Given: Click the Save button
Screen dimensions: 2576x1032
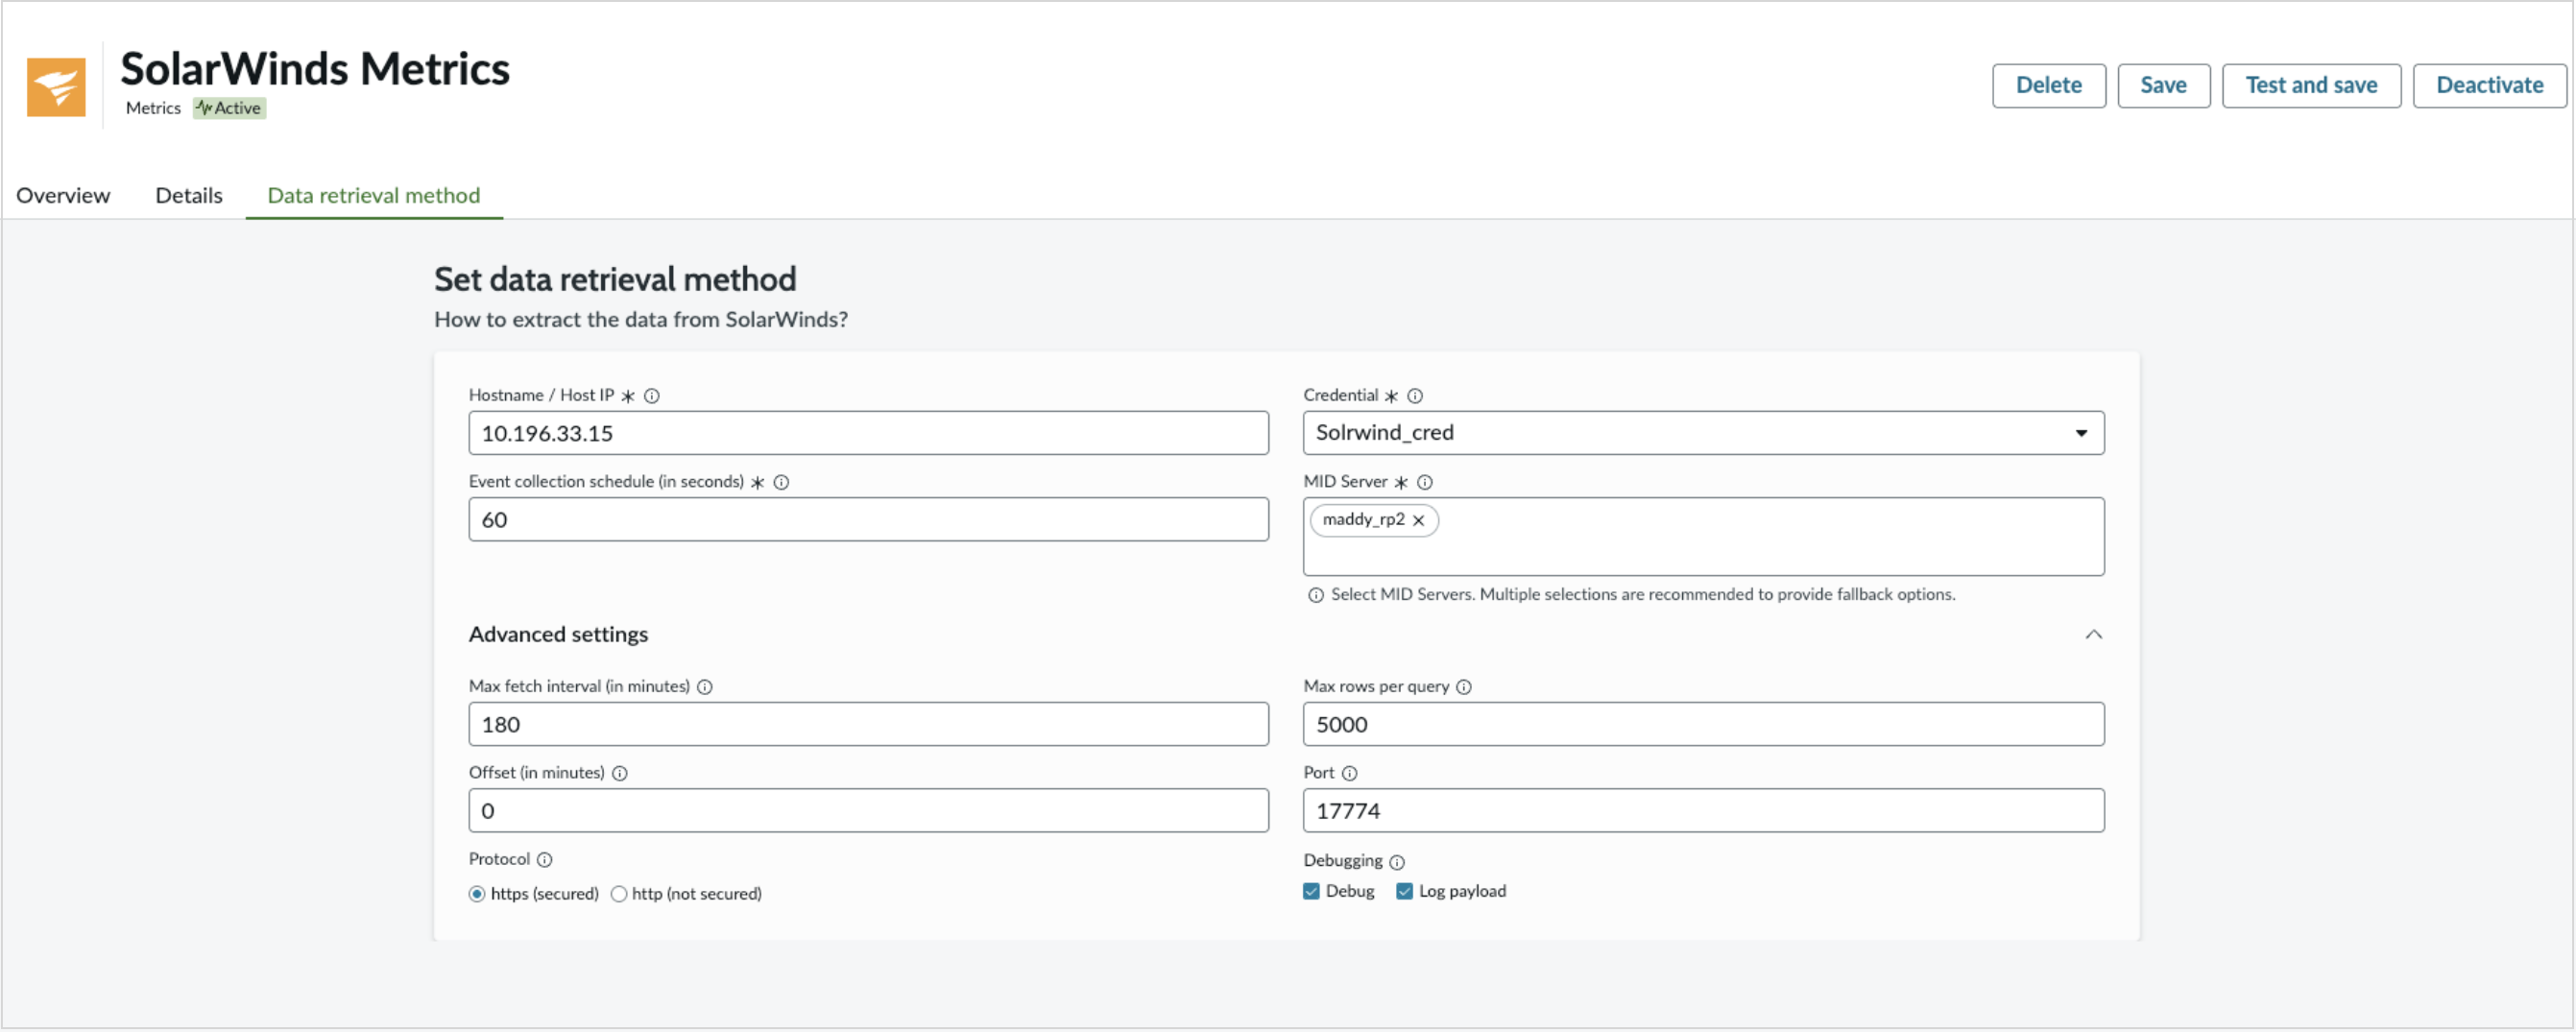Looking at the screenshot, I should point(2163,86).
